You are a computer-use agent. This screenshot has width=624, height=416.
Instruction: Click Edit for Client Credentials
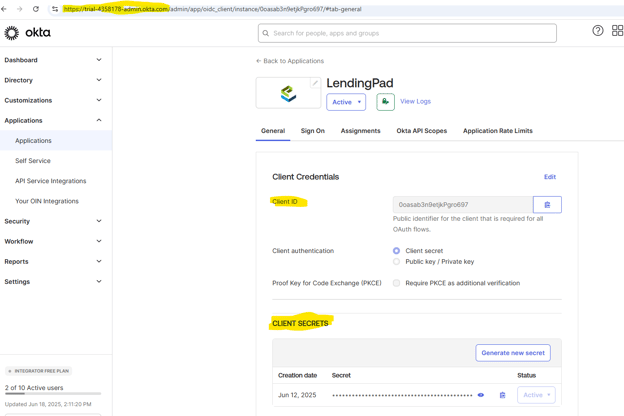[550, 177]
